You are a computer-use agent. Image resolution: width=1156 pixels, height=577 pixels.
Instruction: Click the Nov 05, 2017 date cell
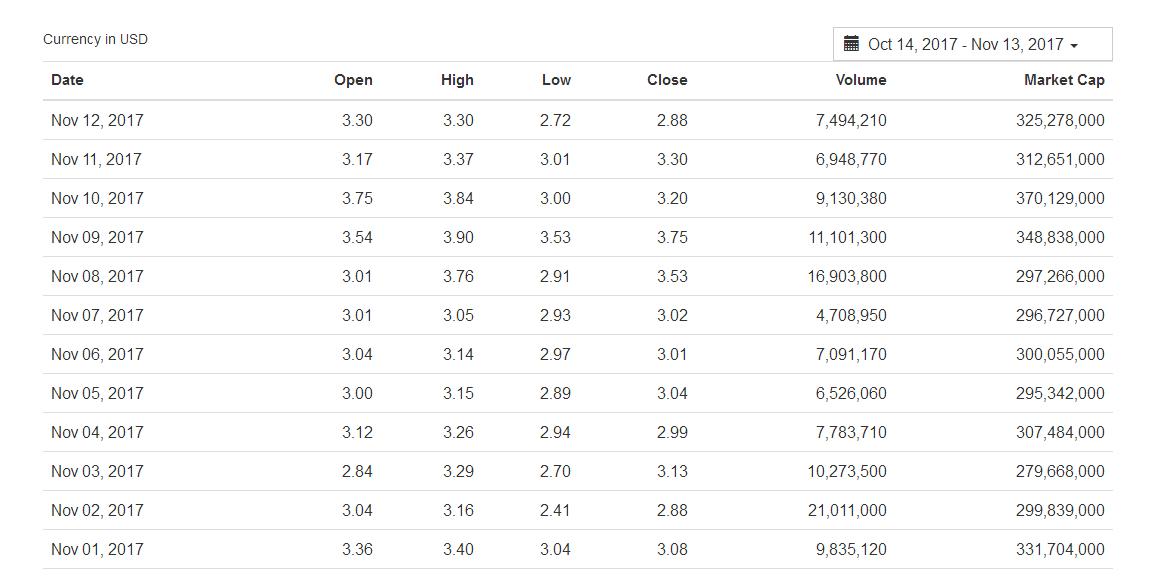[97, 393]
